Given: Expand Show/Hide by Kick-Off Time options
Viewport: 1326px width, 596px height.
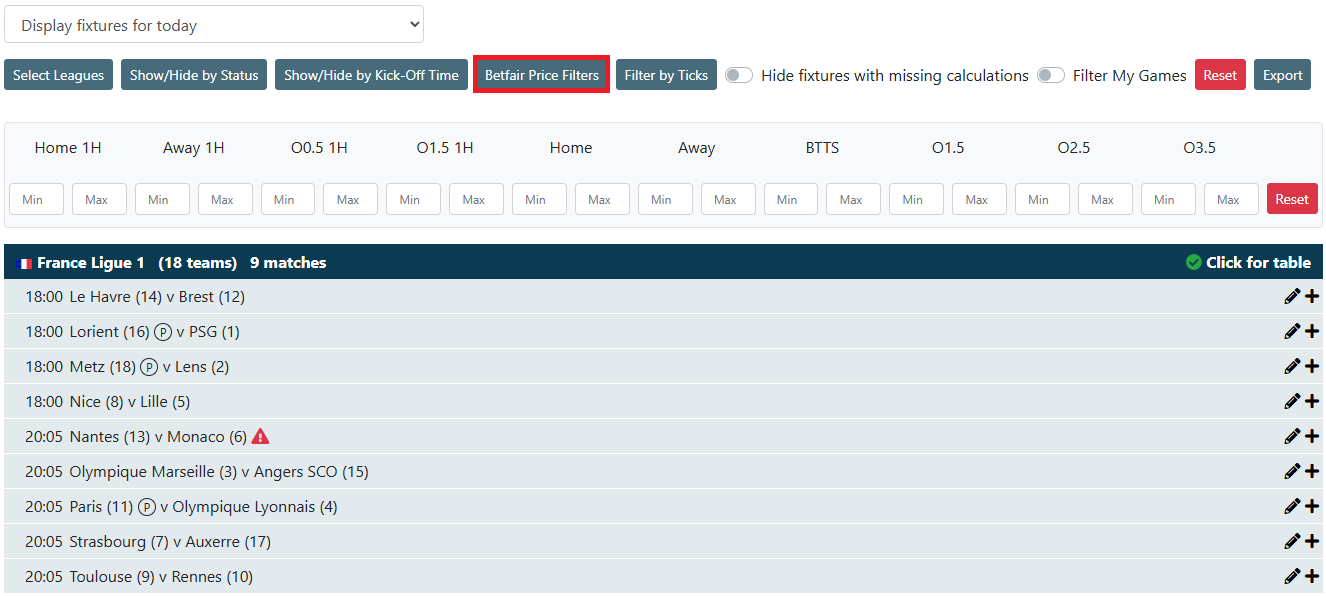Looking at the screenshot, I should coord(371,75).
